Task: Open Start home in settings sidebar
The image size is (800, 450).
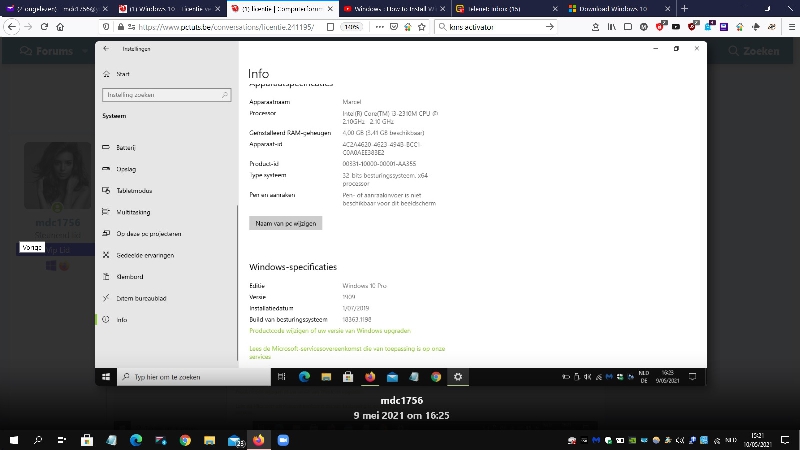Action: click(122, 74)
